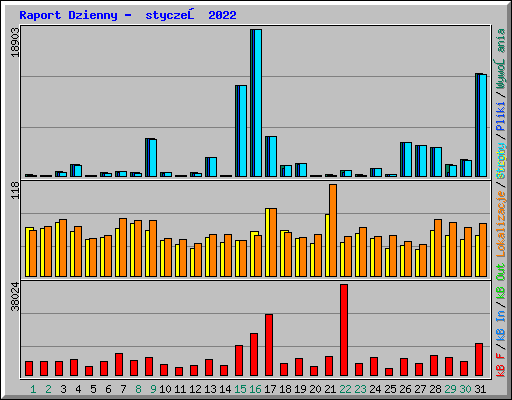Click the day 1 label on the x-axis
Image resolution: width=512 pixels, height=400 pixels.
pyautogui.click(x=33, y=389)
